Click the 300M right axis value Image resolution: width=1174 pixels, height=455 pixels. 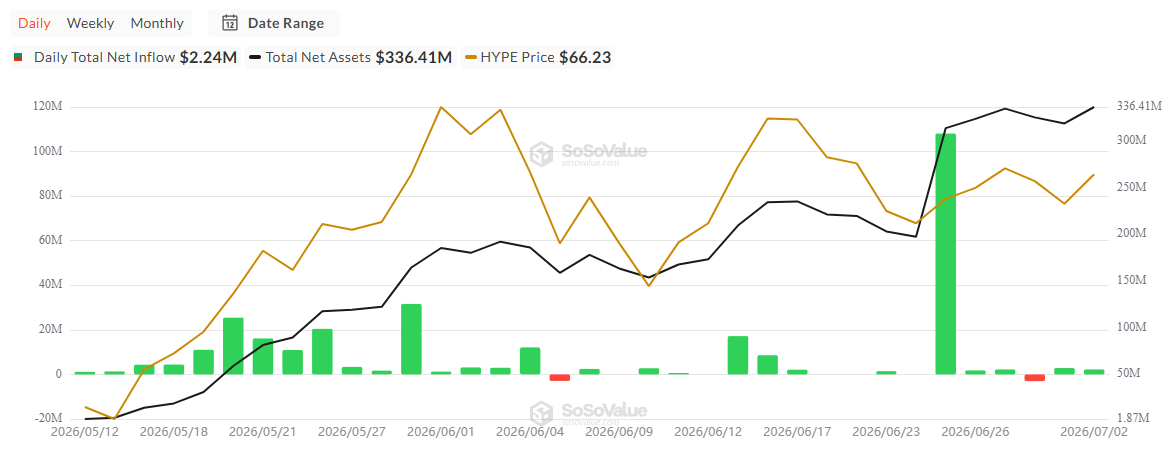tap(1132, 140)
